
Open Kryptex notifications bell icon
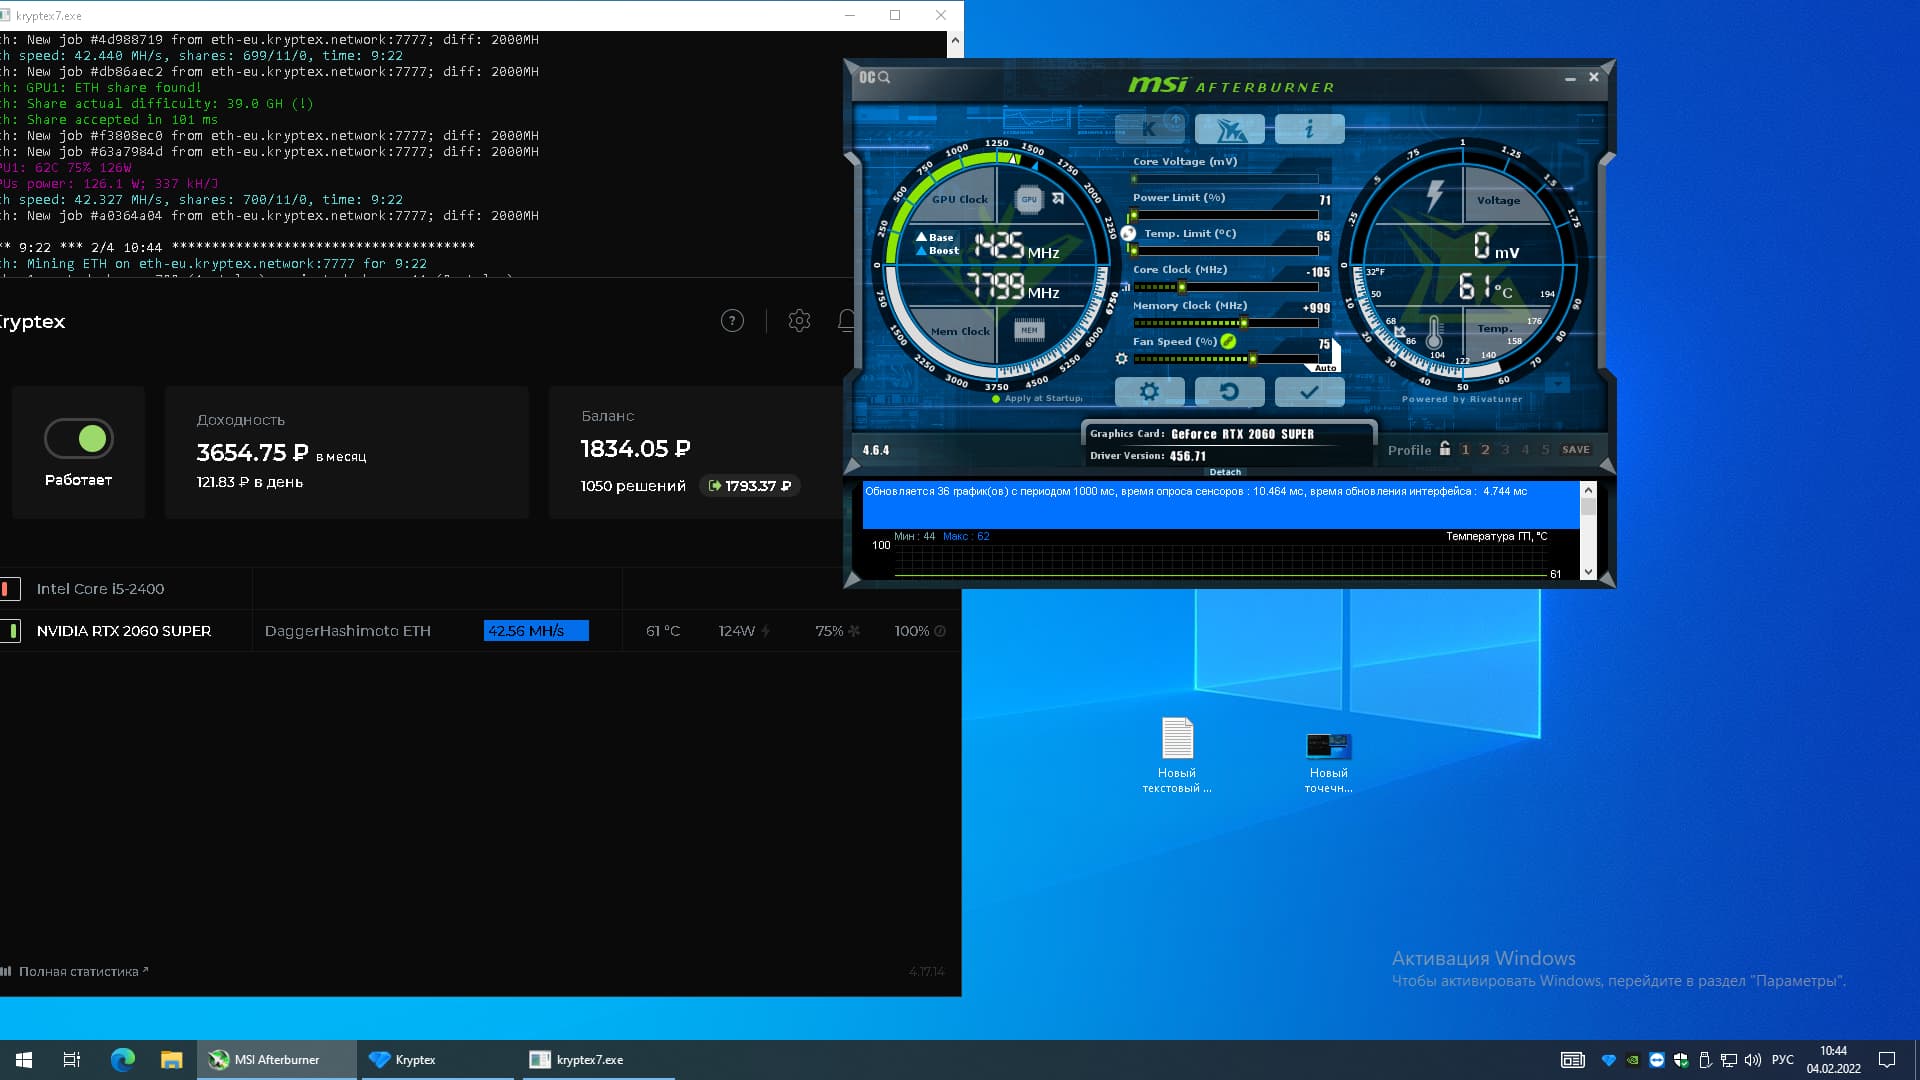tap(847, 321)
